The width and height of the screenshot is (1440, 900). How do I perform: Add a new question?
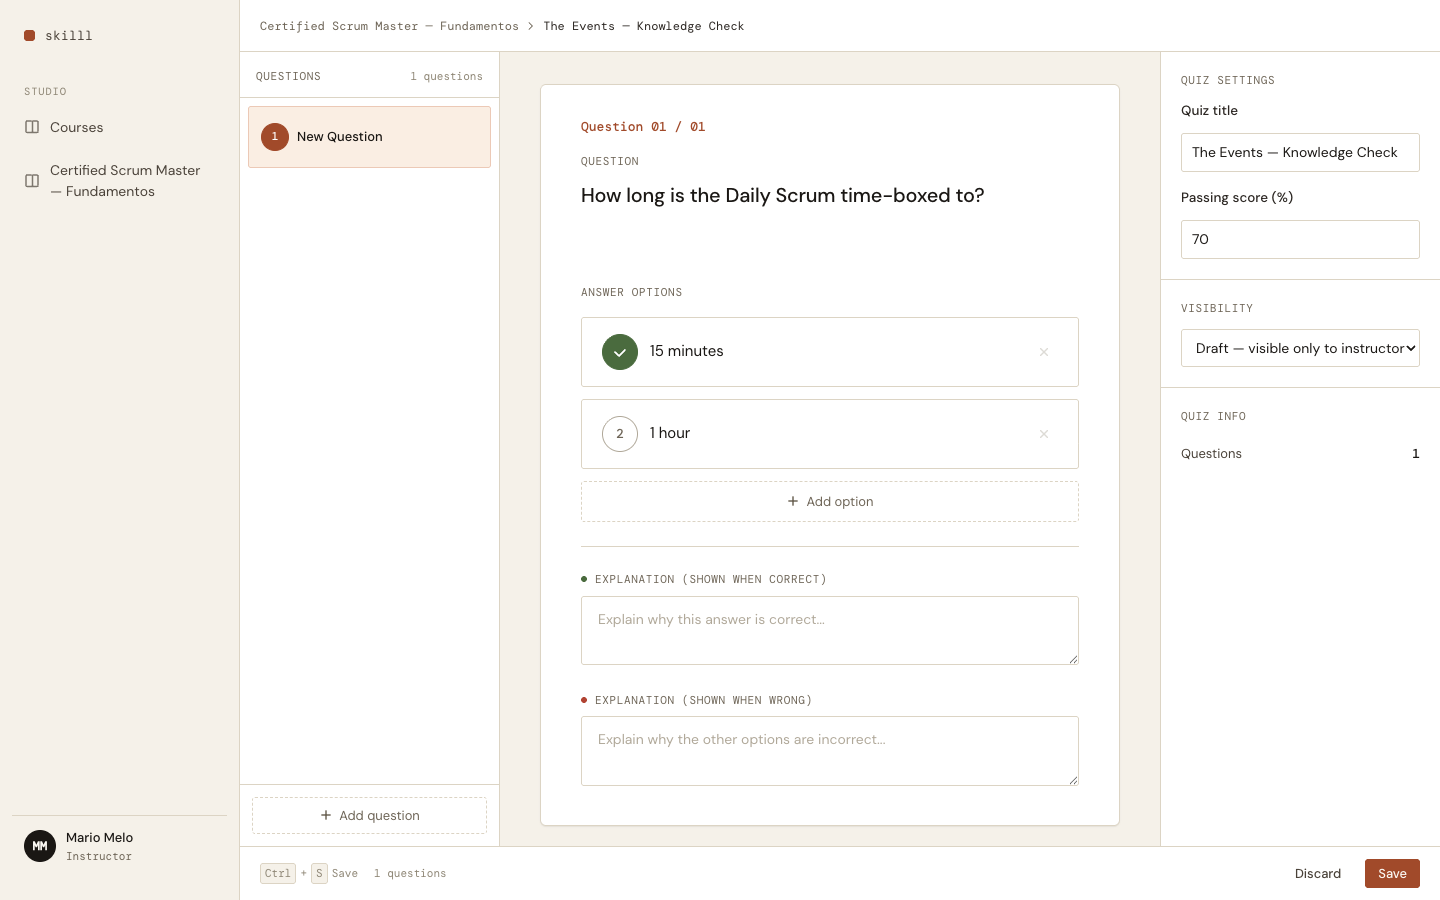[x=369, y=815]
